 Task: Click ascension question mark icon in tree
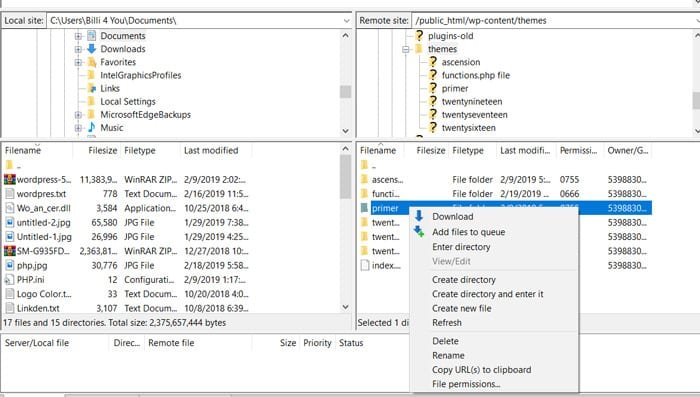tap(433, 62)
